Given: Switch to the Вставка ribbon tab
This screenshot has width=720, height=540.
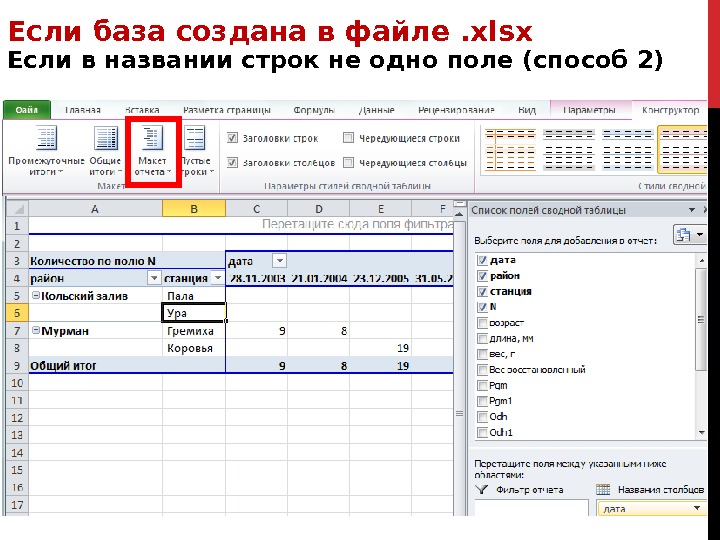Looking at the screenshot, I should 142,110.
